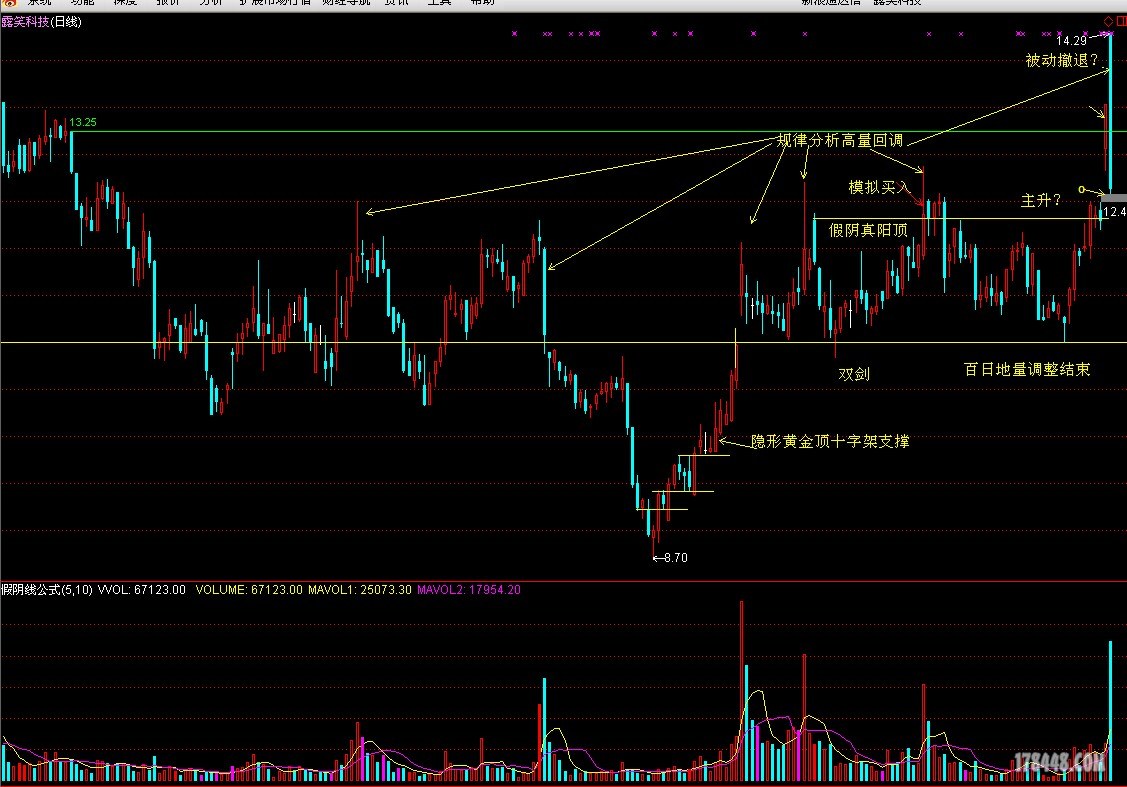1127x787 pixels.
Task: Open the 工具 menu
Action: click(439, 2)
